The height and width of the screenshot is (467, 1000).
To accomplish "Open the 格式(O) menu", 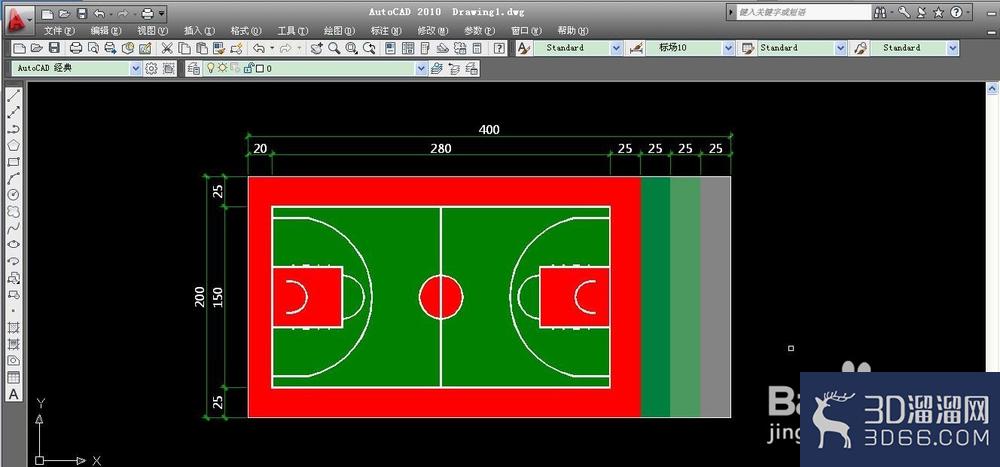I will 246,31.
